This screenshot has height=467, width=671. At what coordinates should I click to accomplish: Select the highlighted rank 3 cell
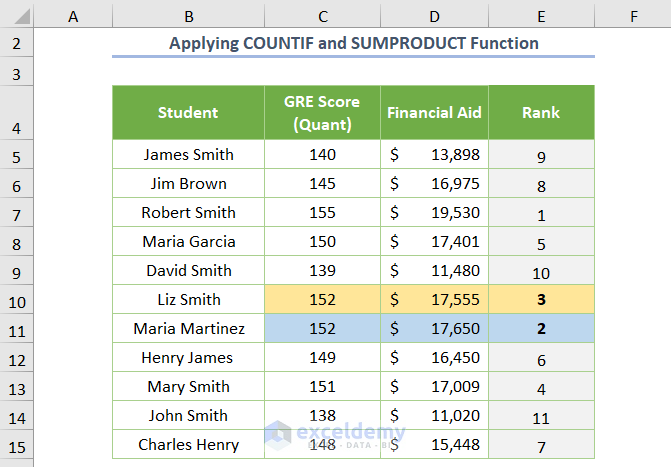coord(541,299)
